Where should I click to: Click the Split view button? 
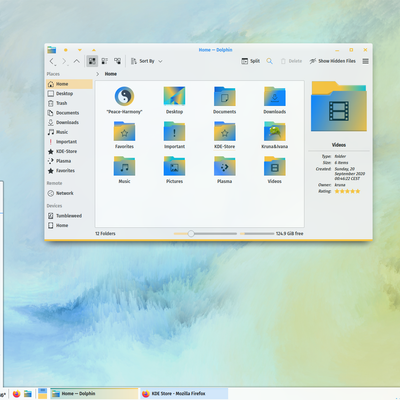pyautogui.click(x=251, y=61)
